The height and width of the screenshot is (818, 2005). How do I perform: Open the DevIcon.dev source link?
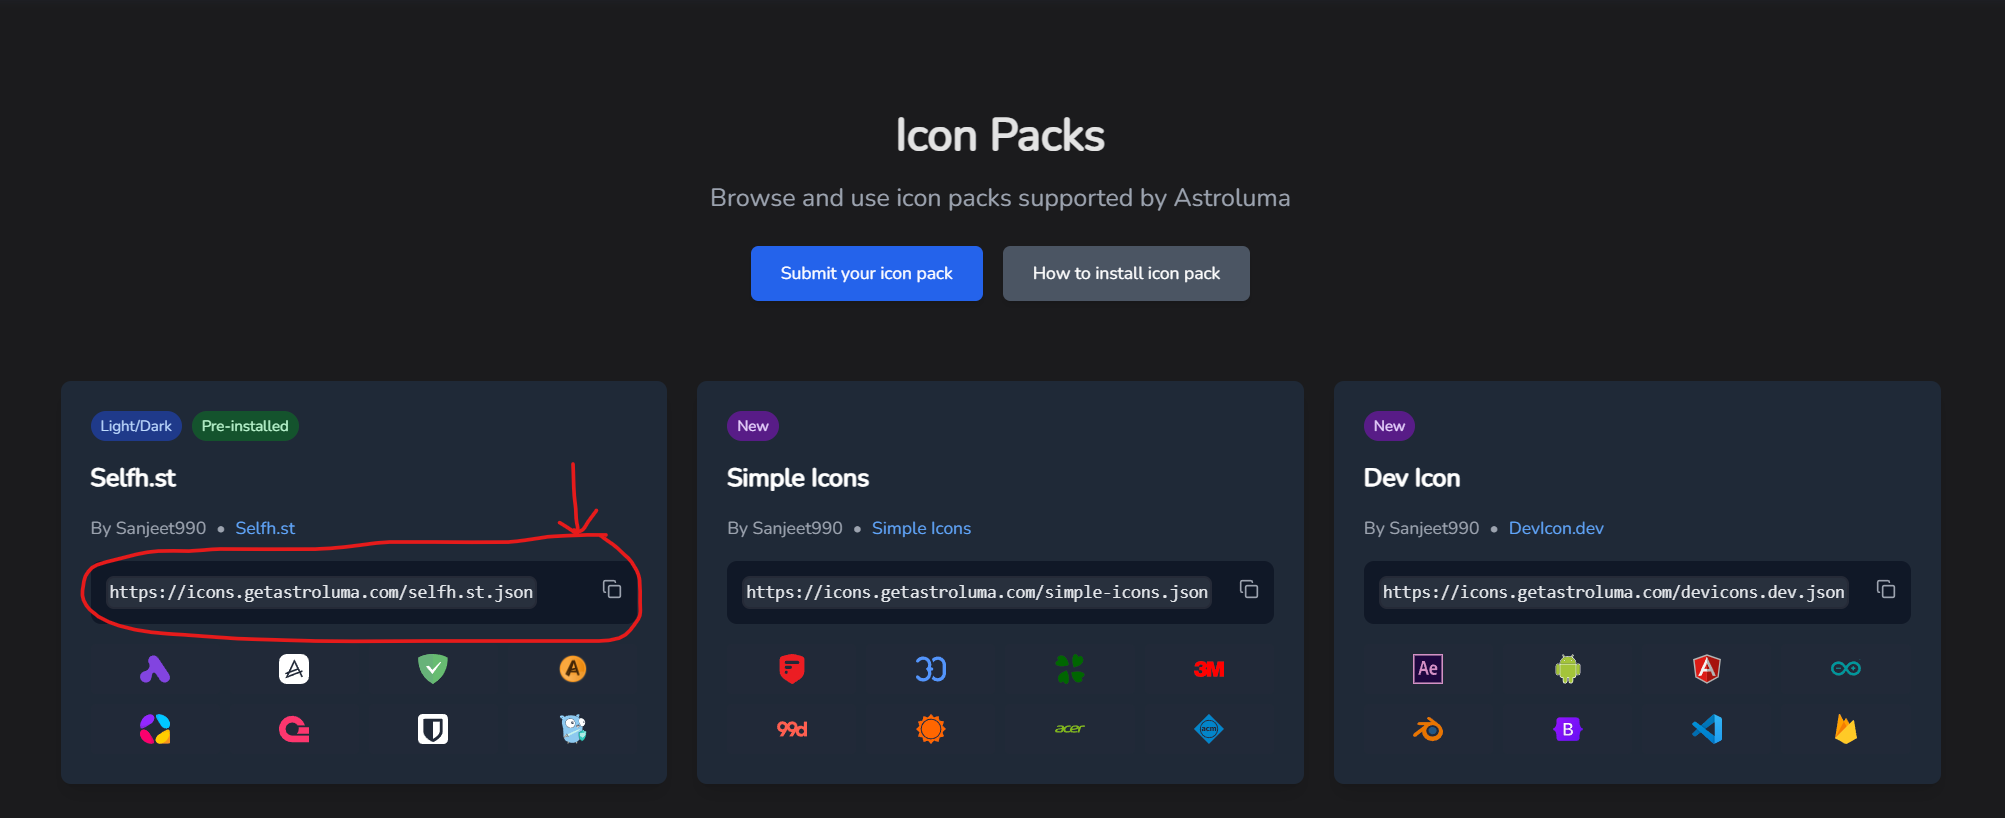[x=1556, y=528]
